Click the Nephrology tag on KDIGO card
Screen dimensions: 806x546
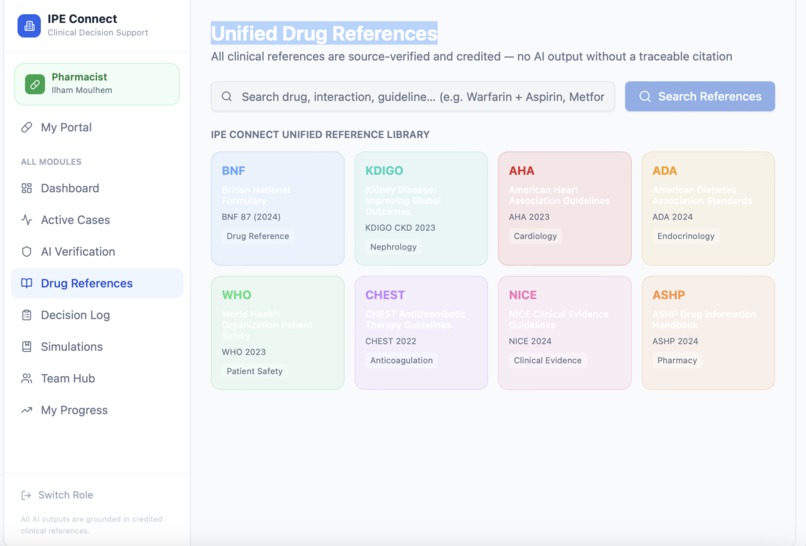393,247
